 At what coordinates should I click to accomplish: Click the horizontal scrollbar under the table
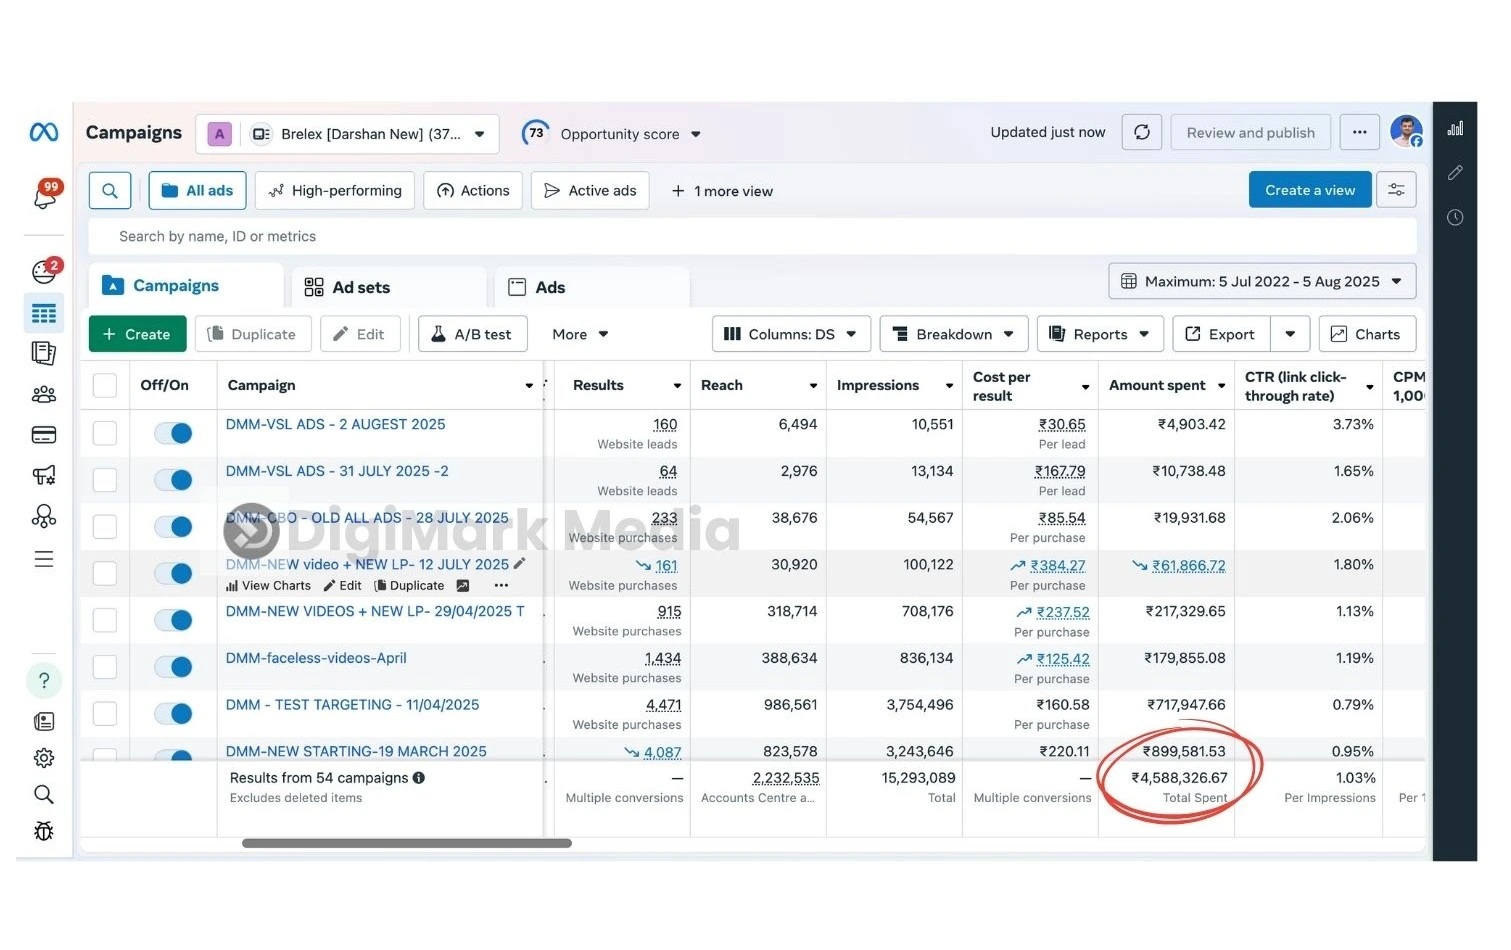coord(406,844)
